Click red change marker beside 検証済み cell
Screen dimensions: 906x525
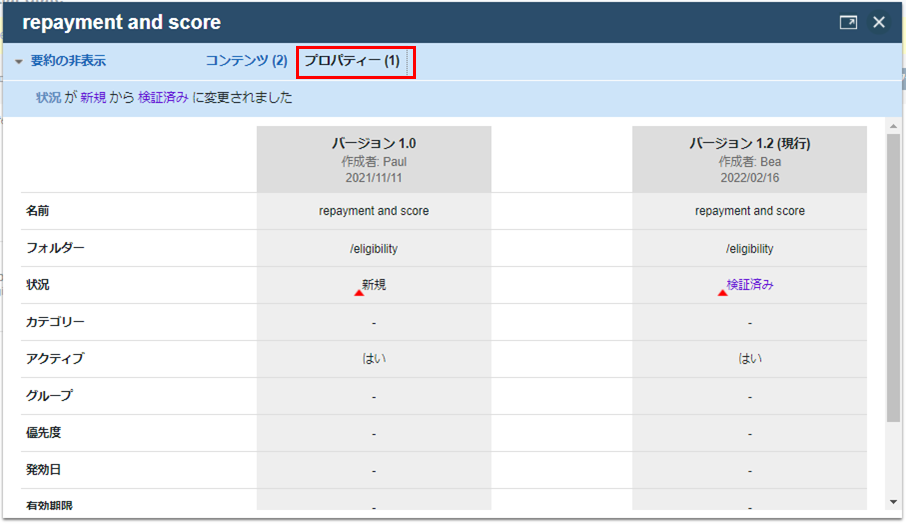tap(722, 293)
